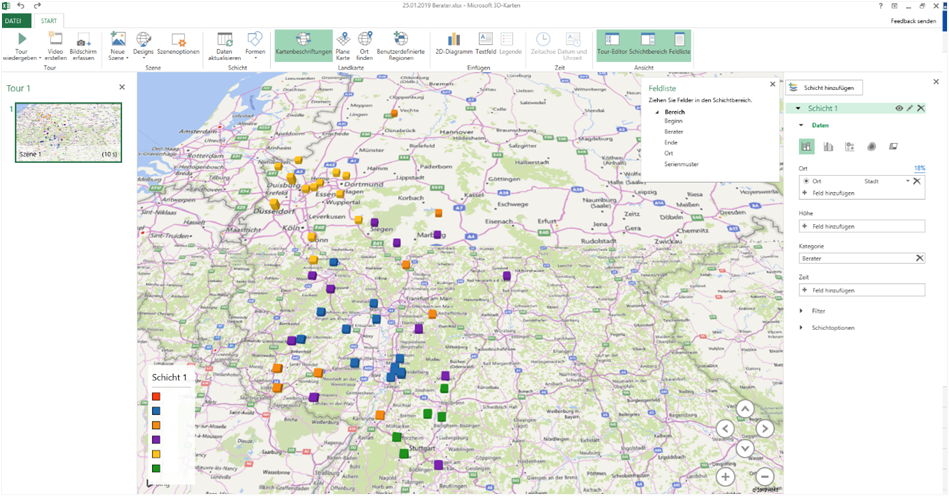
Task: Click Daten aktualisieren icon
Action: (225, 40)
